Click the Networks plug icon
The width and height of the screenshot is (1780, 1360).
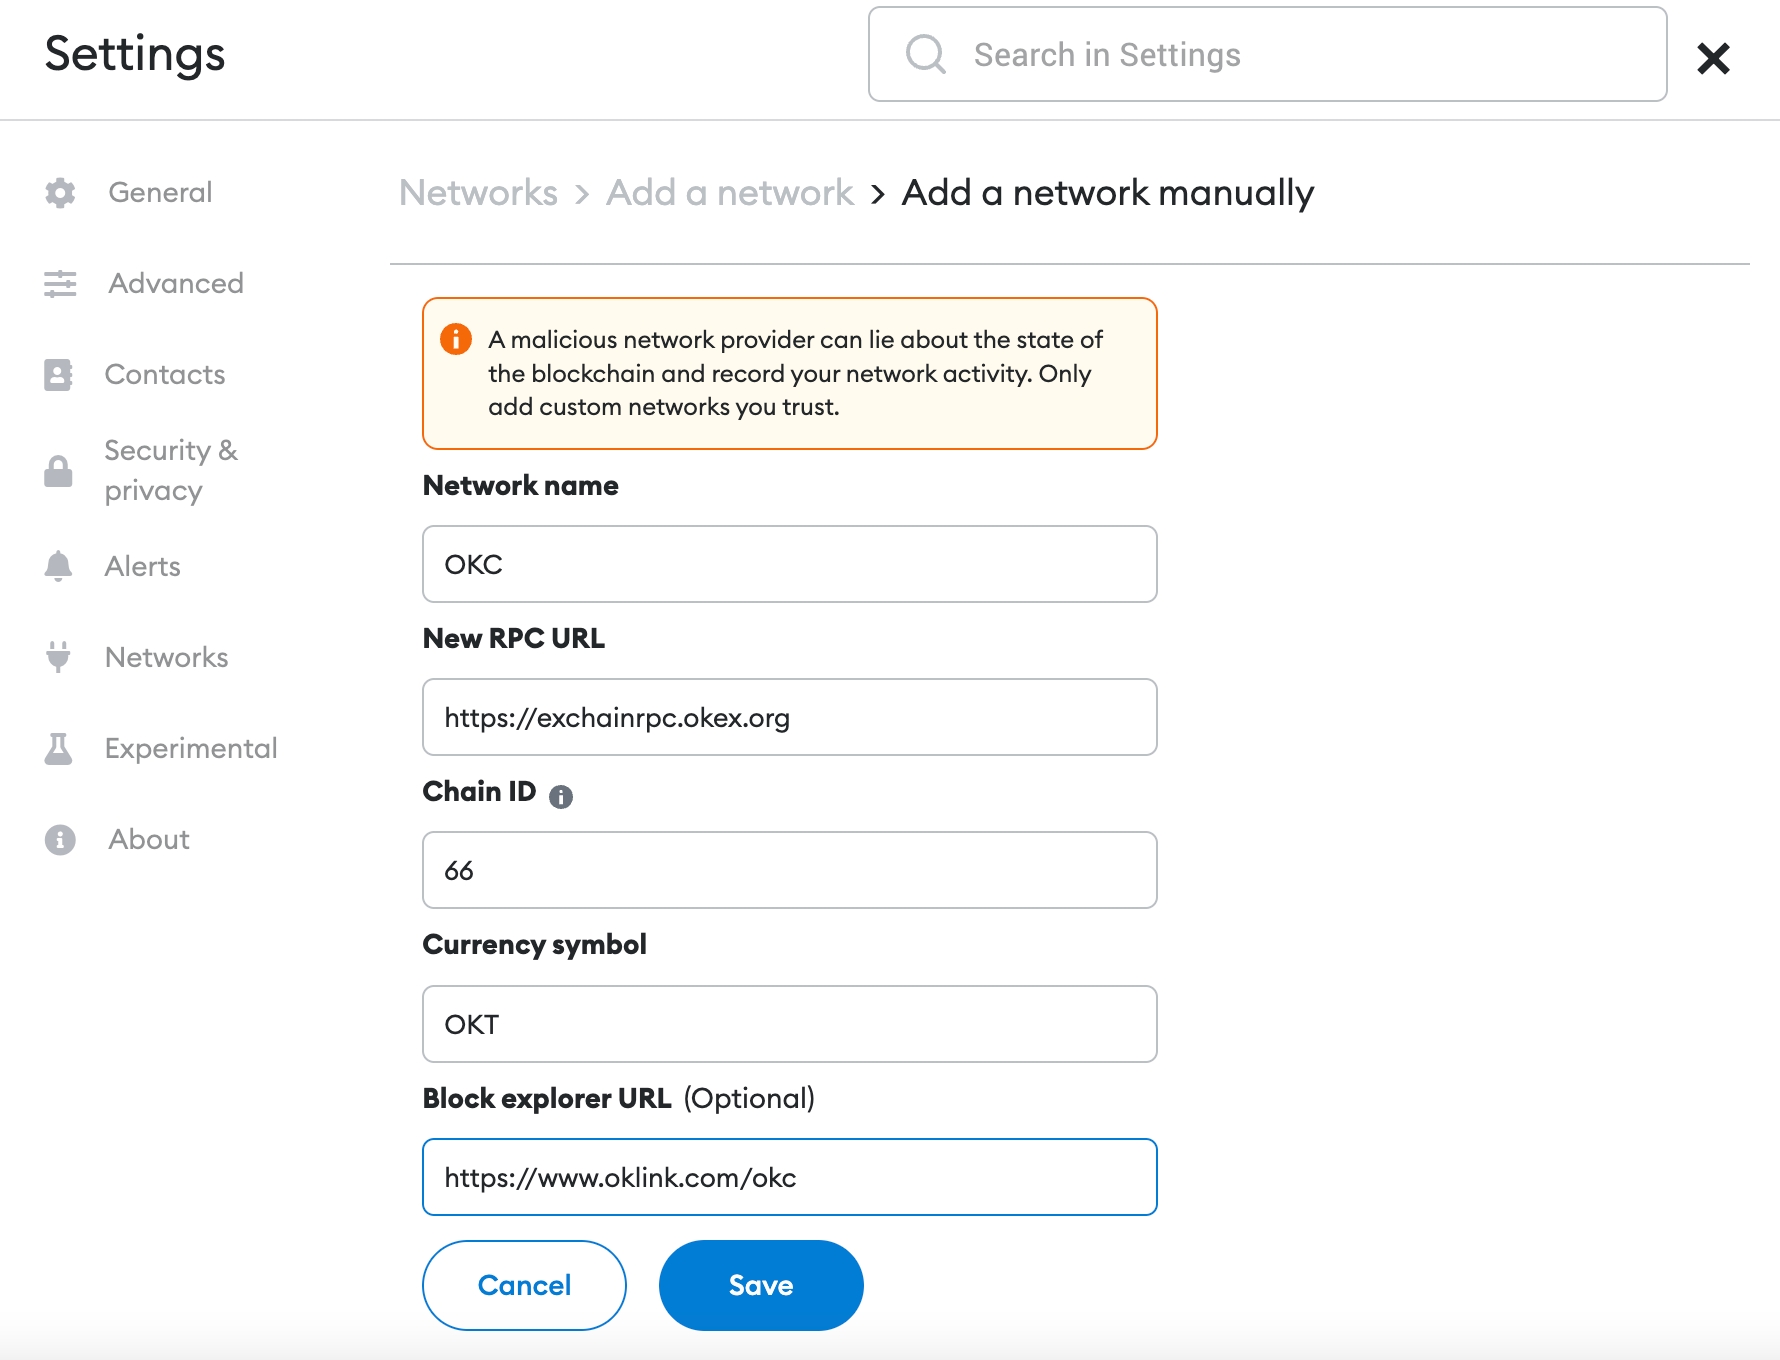pyautogui.click(x=58, y=657)
